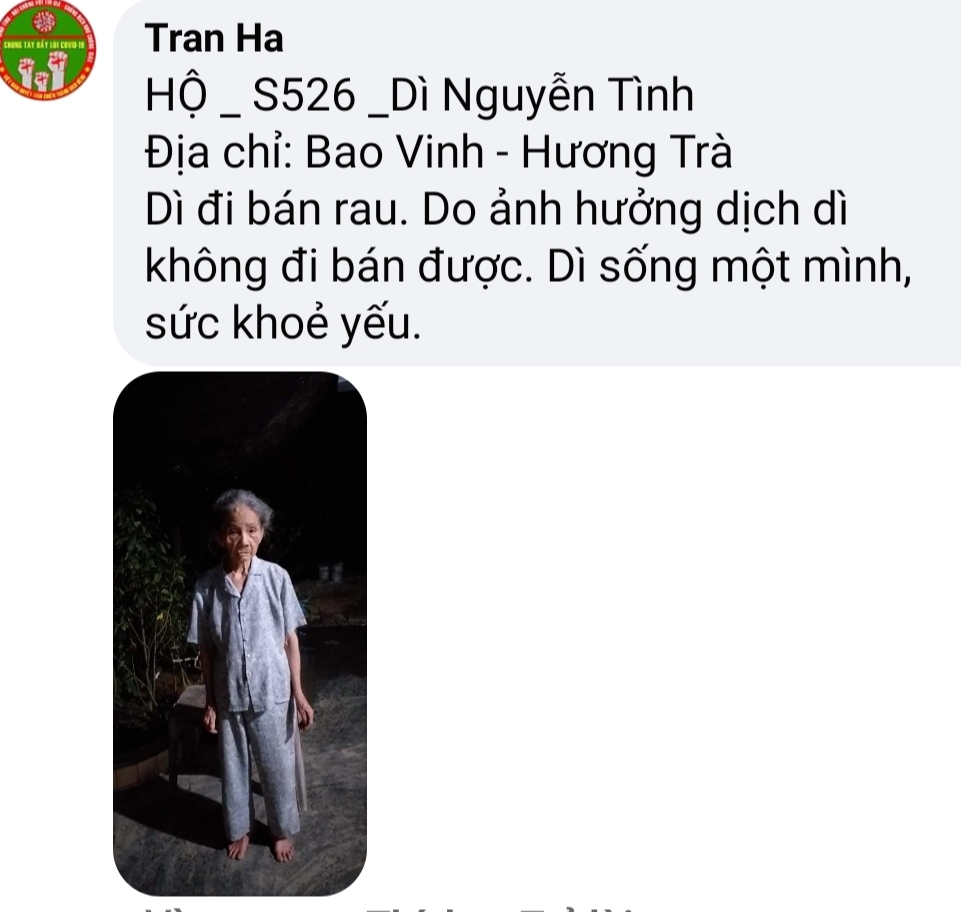Open Tran Ha's round profile avatar
This screenshot has width=961, height=912.
[x=47, y=50]
